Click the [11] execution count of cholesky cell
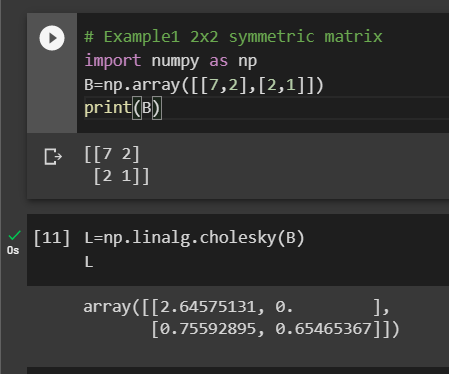The width and height of the screenshot is (449, 374). (x=52, y=238)
